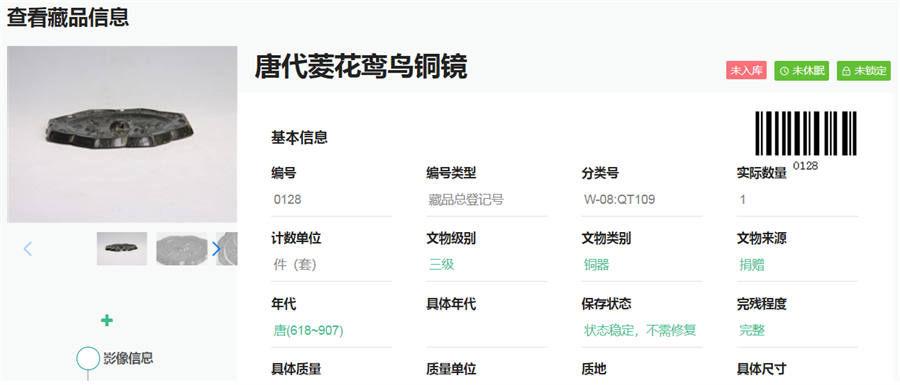
Task: Click the 基本信息 section heading
Action: point(299,137)
